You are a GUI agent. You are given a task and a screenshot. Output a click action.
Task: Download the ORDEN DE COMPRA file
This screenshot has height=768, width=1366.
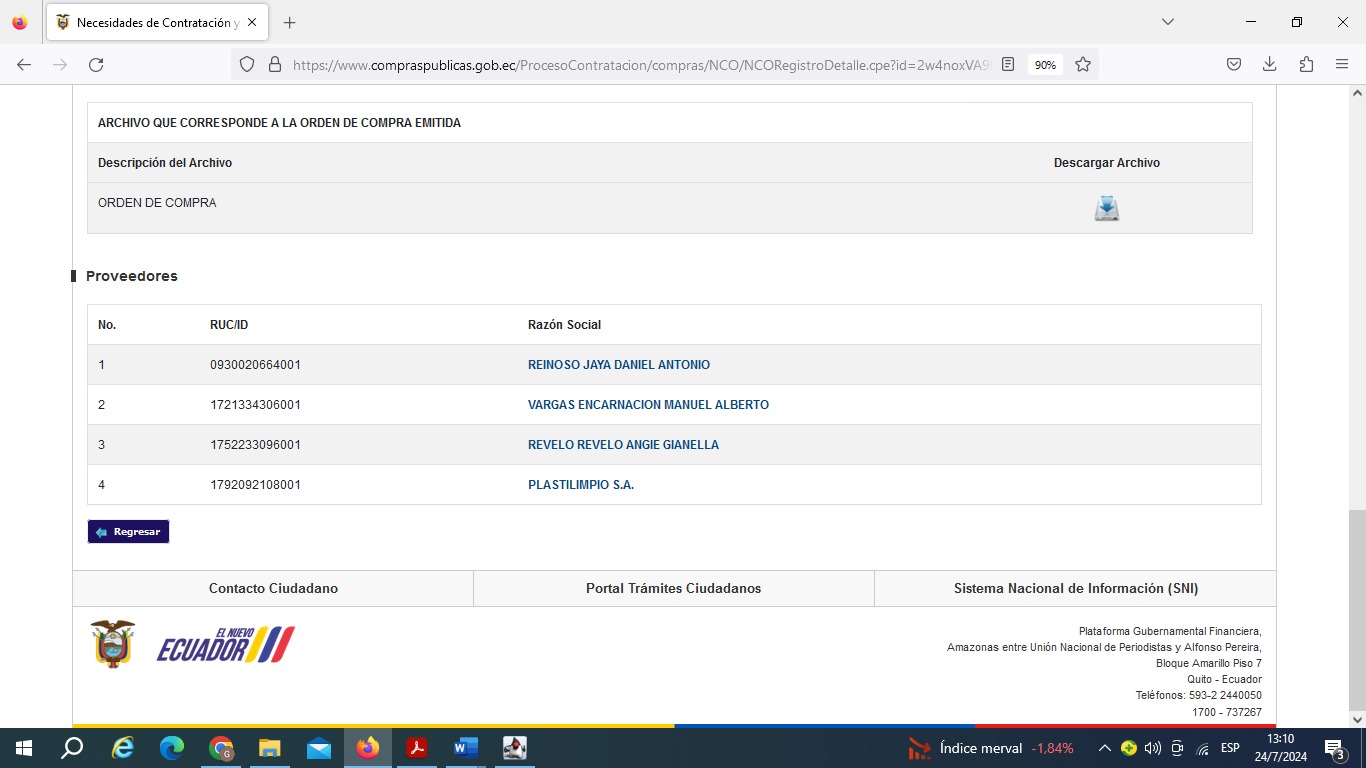[1106, 208]
